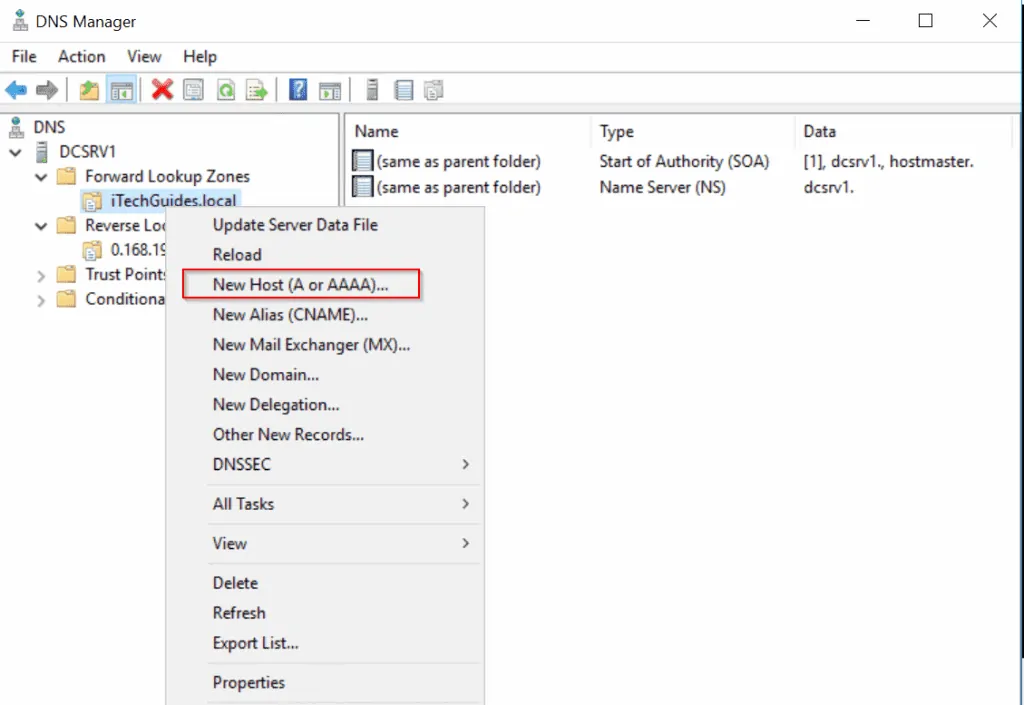1024x705 pixels.
Task: Collapse the Reverse Lookup Zones chevron
Action: coord(41,226)
